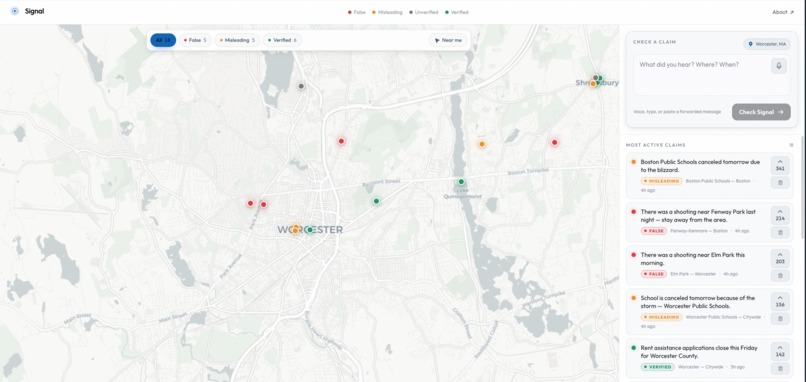Viewport: 806px width, 382px height.
Task: Click the Check Signal button
Action: click(761, 112)
